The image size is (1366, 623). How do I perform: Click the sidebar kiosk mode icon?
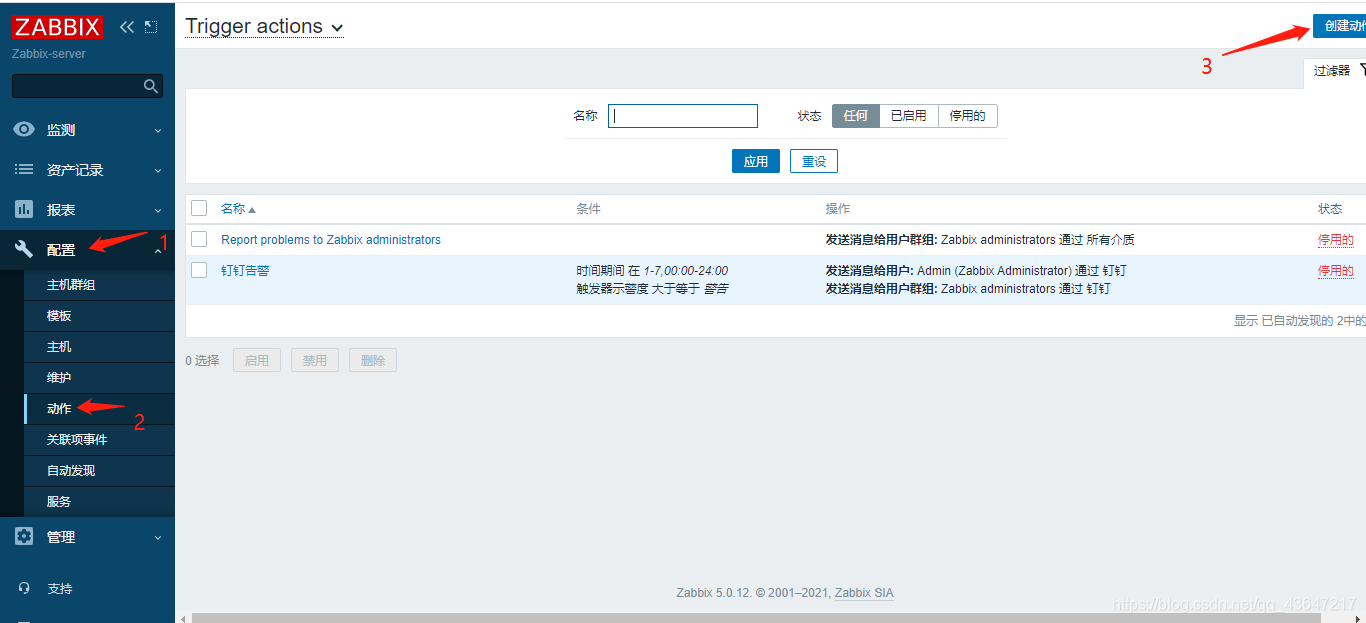(x=151, y=27)
